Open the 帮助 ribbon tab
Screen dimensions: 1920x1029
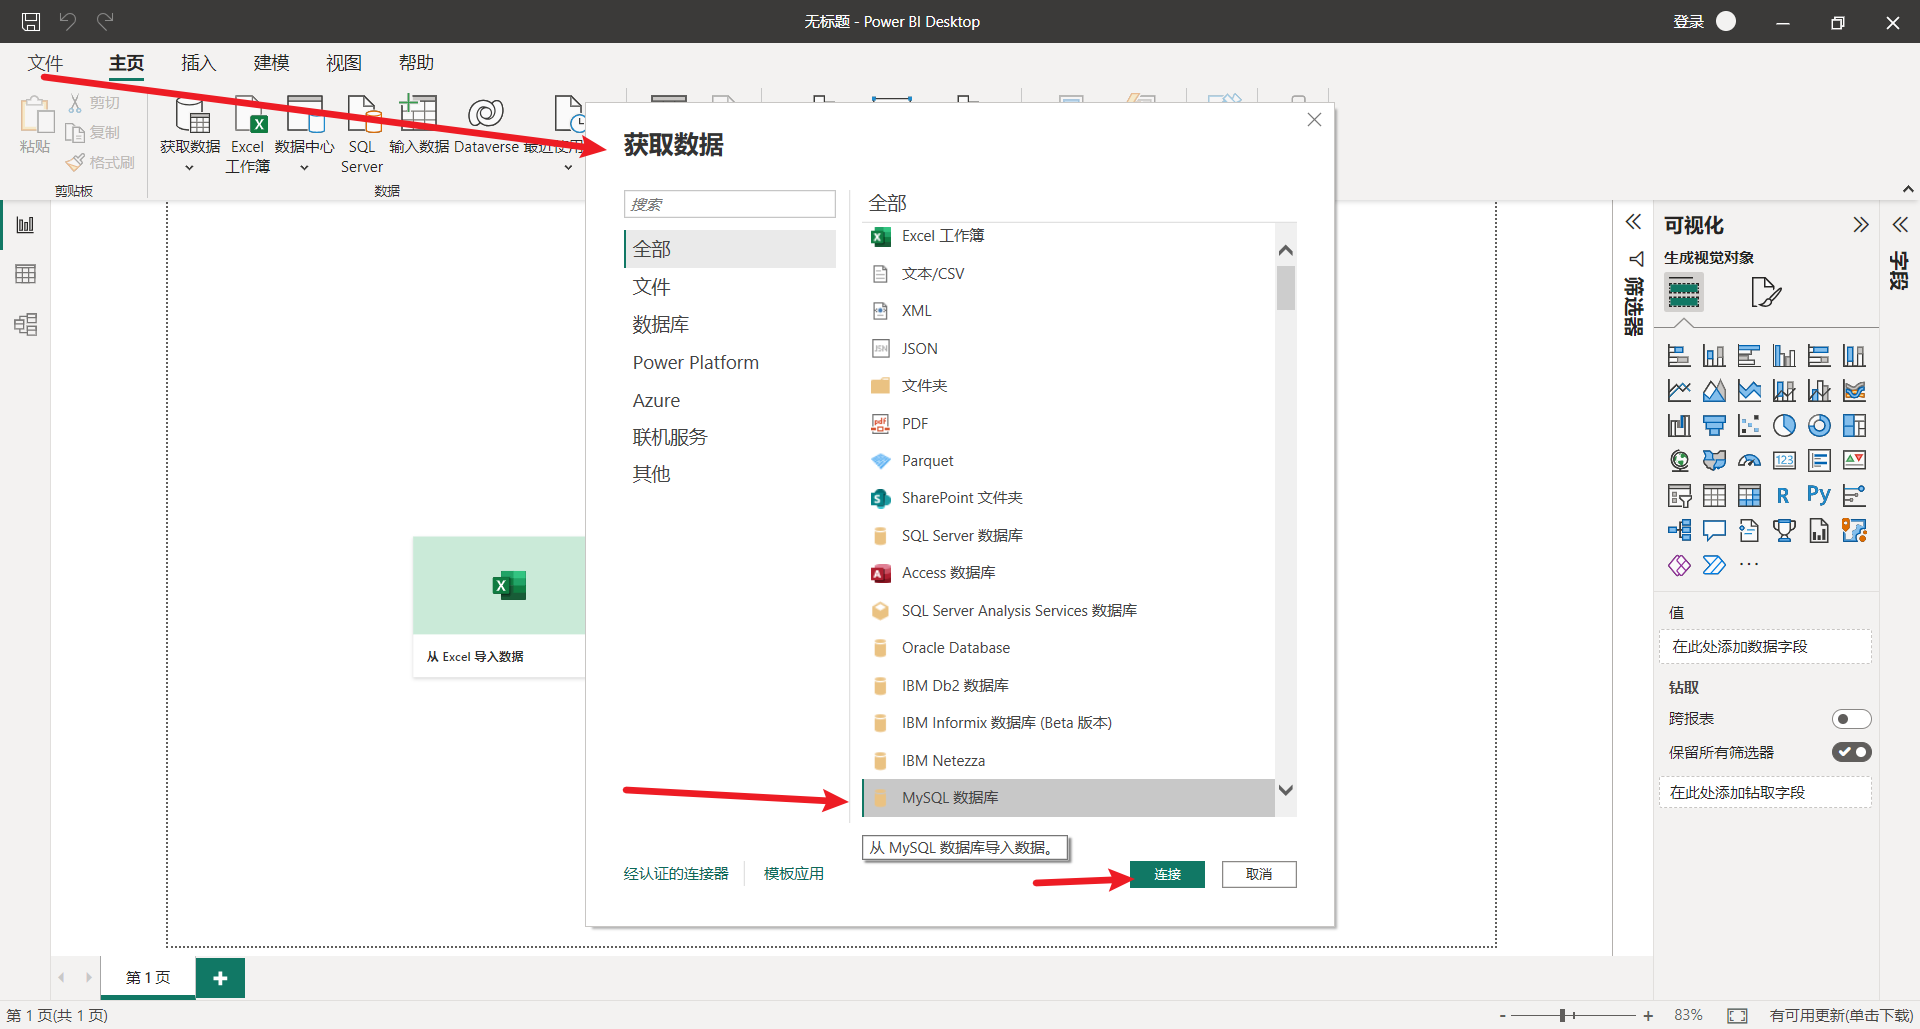(x=416, y=63)
